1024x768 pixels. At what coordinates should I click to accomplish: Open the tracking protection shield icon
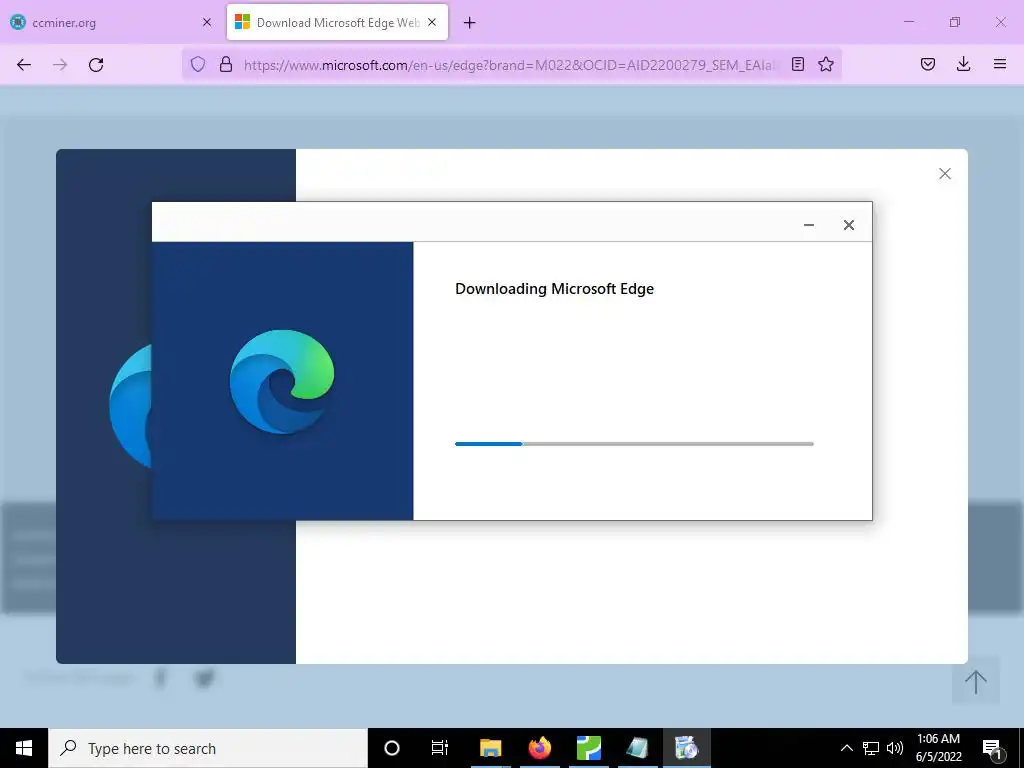[x=198, y=64]
